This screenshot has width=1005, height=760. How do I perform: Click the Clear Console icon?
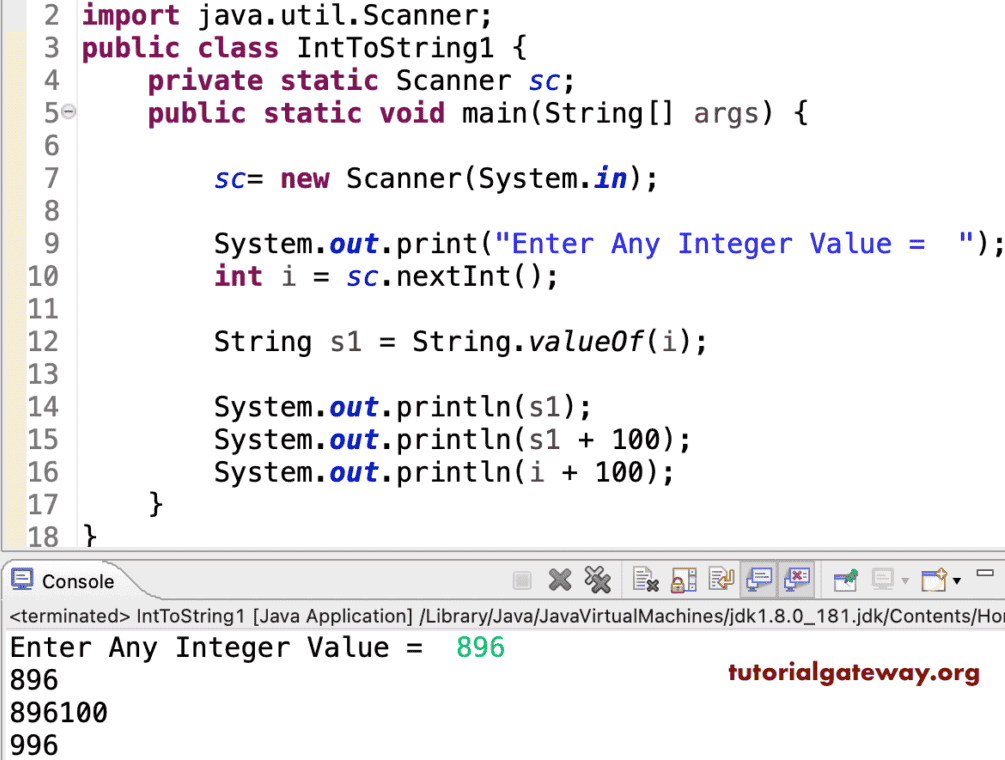point(643,578)
